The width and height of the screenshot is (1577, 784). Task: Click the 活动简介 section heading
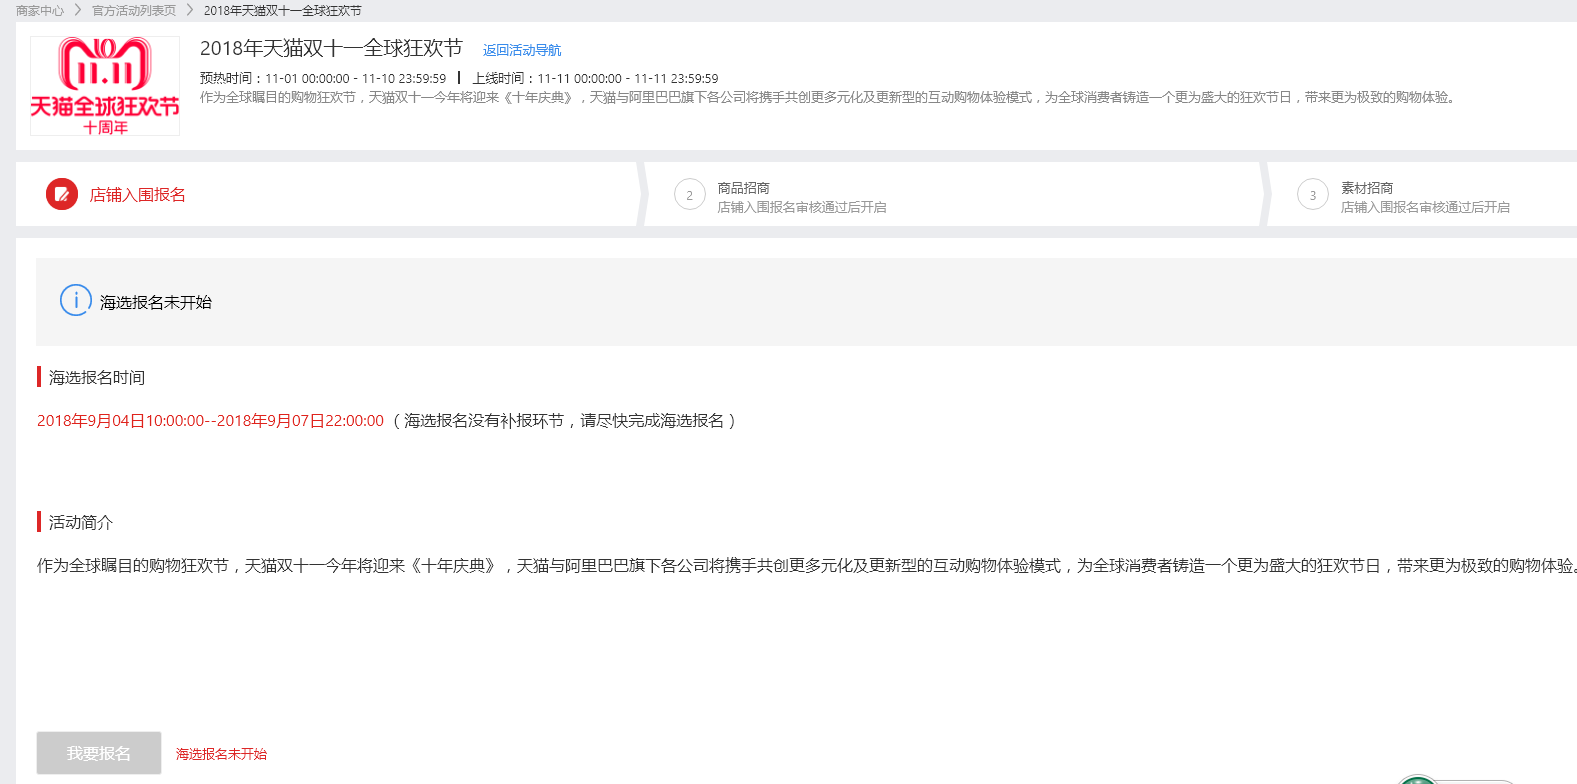(81, 522)
